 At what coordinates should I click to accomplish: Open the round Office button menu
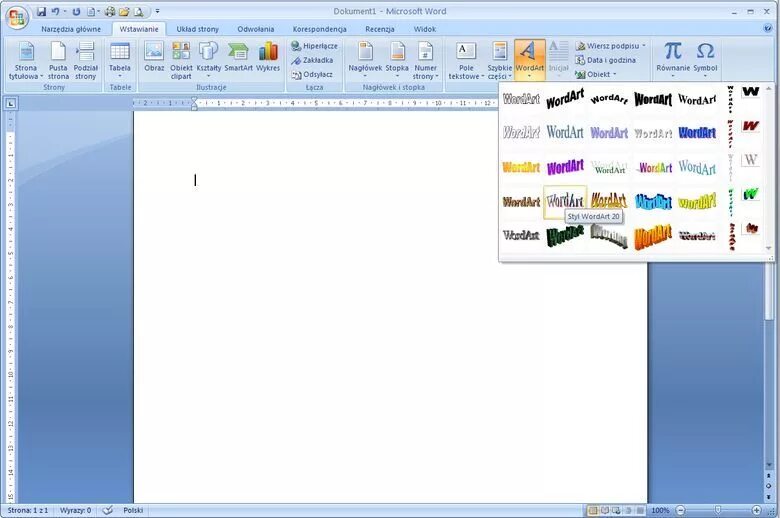pyautogui.click(x=16, y=17)
